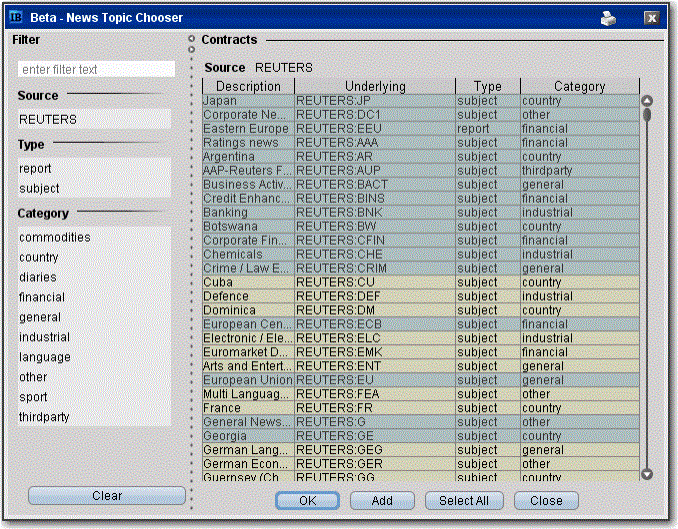Select the REUTERS:ELC row
Screen dimensions: 678x529
[421, 338]
